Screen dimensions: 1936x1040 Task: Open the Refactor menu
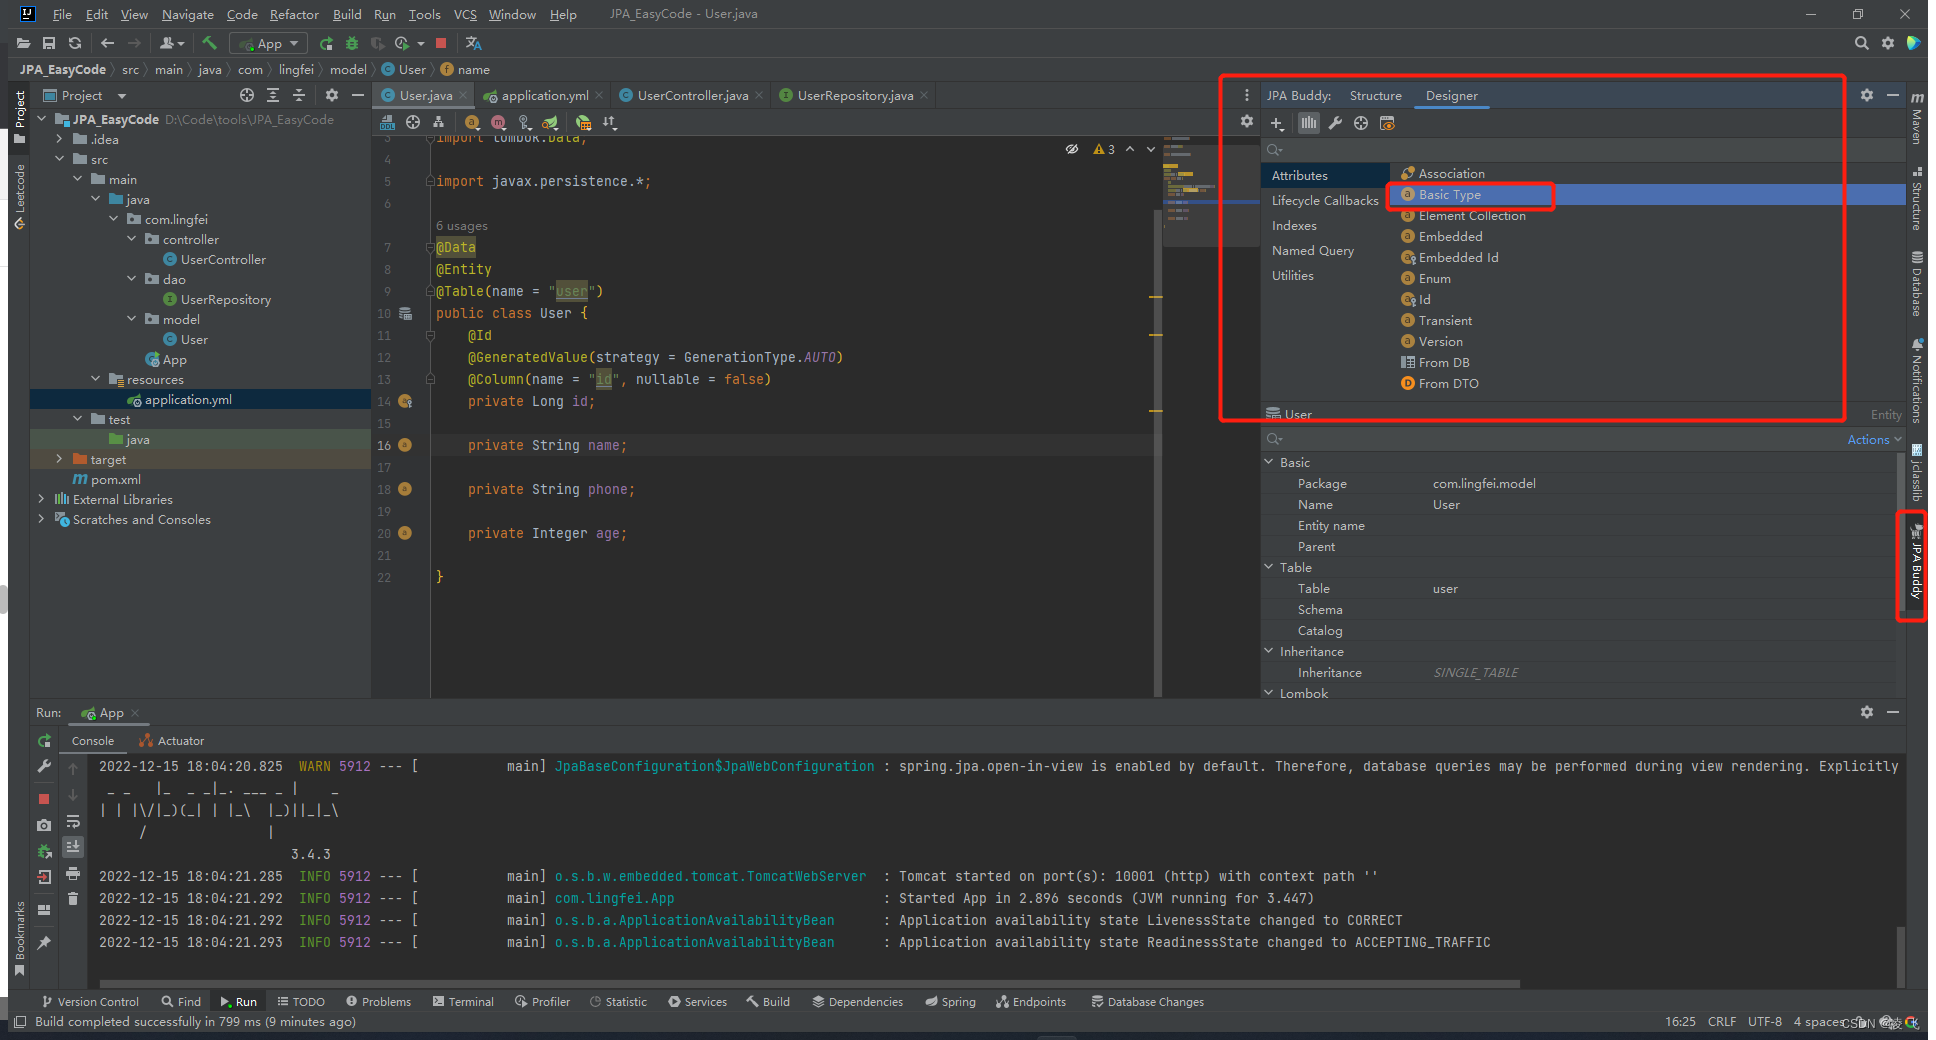pyautogui.click(x=294, y=14)
